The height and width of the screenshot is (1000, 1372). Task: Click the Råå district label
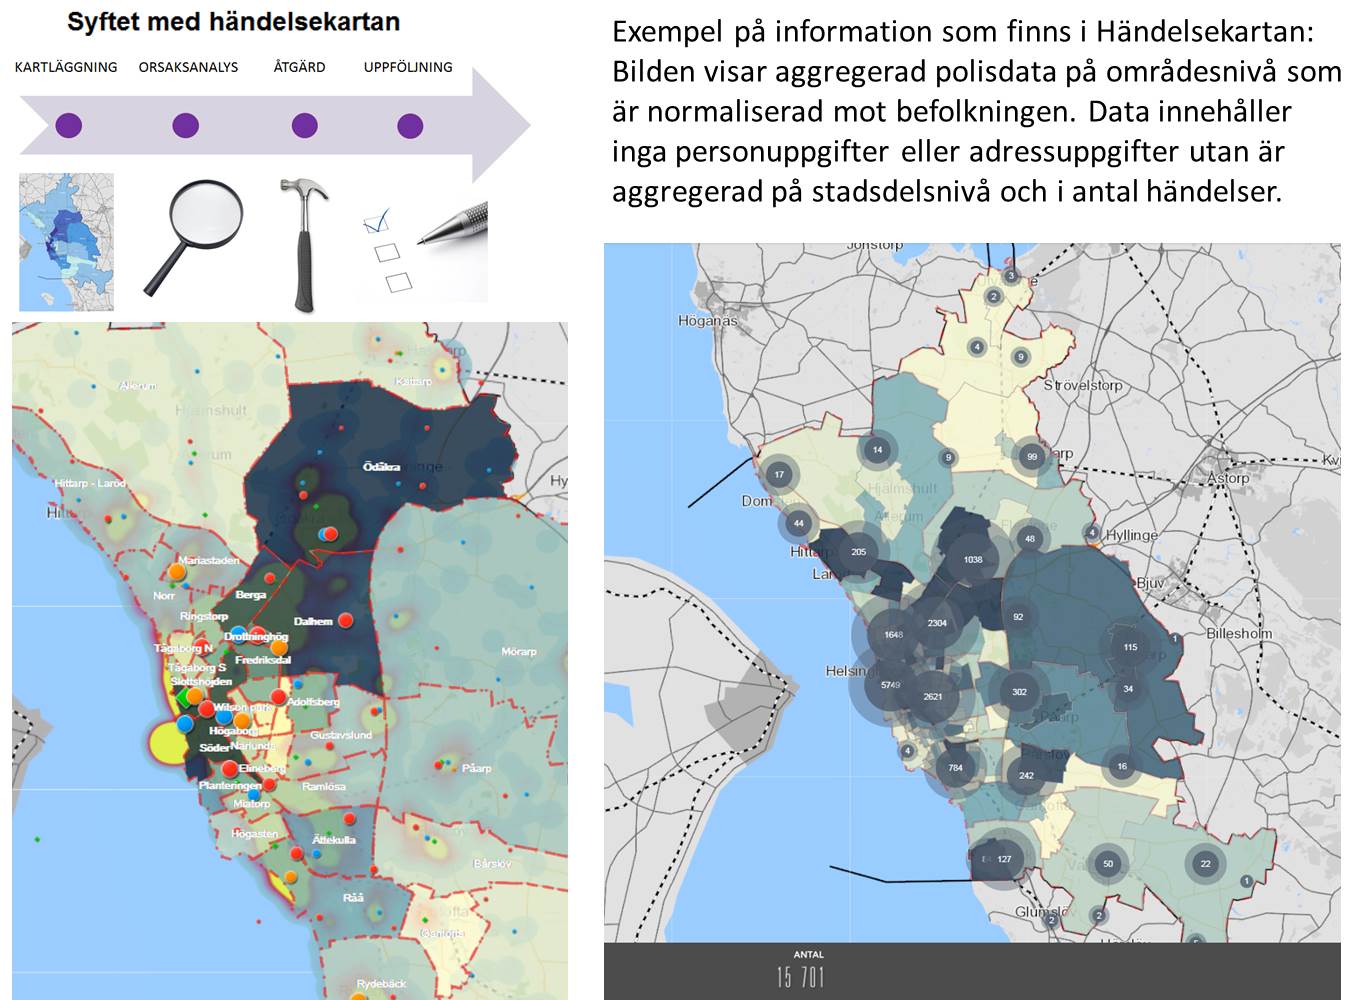click(353, 898)
